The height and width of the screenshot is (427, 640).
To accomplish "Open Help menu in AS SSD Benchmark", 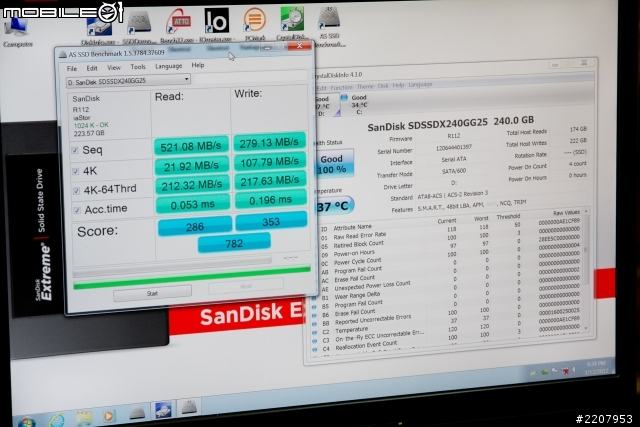I will 198,65.
